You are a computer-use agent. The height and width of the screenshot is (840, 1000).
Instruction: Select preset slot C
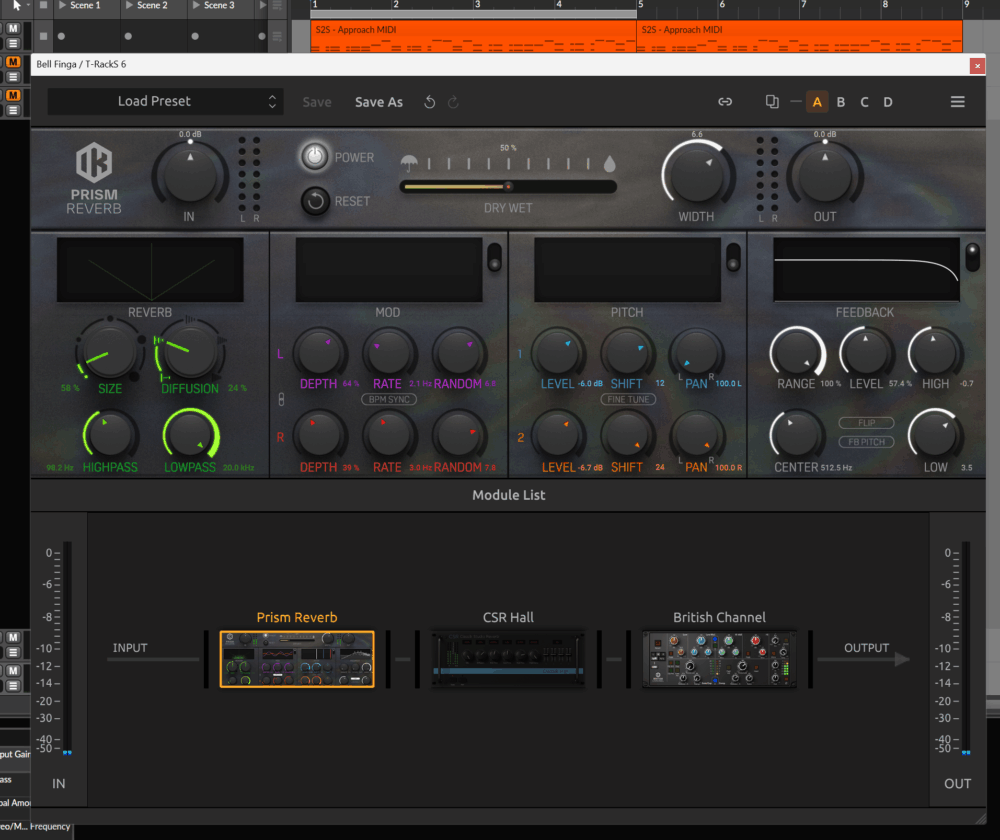point(864,102)
